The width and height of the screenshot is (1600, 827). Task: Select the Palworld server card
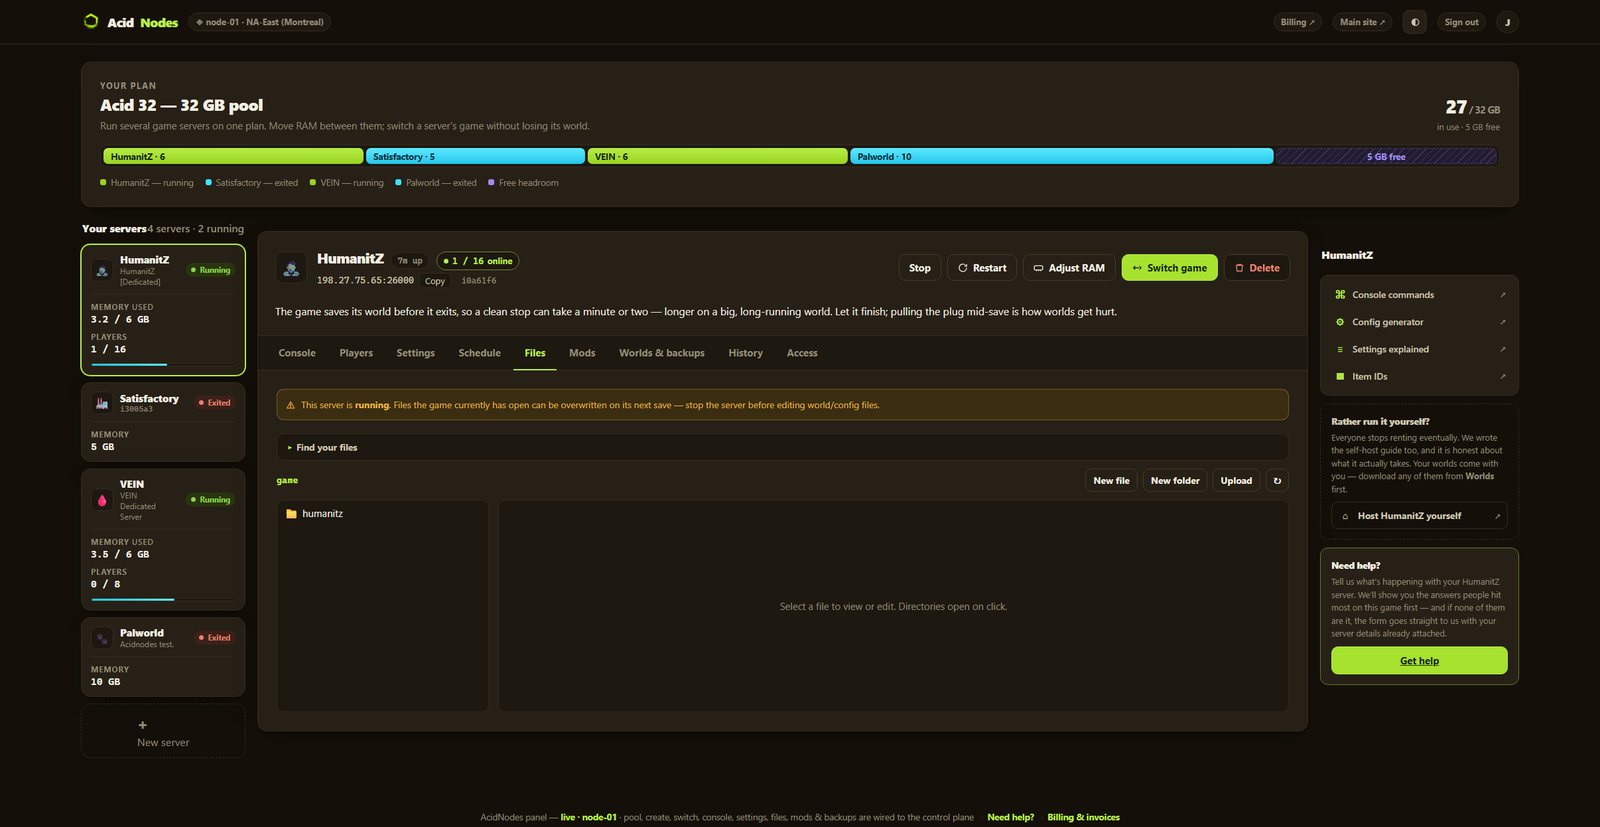click(x=163, y=657)
